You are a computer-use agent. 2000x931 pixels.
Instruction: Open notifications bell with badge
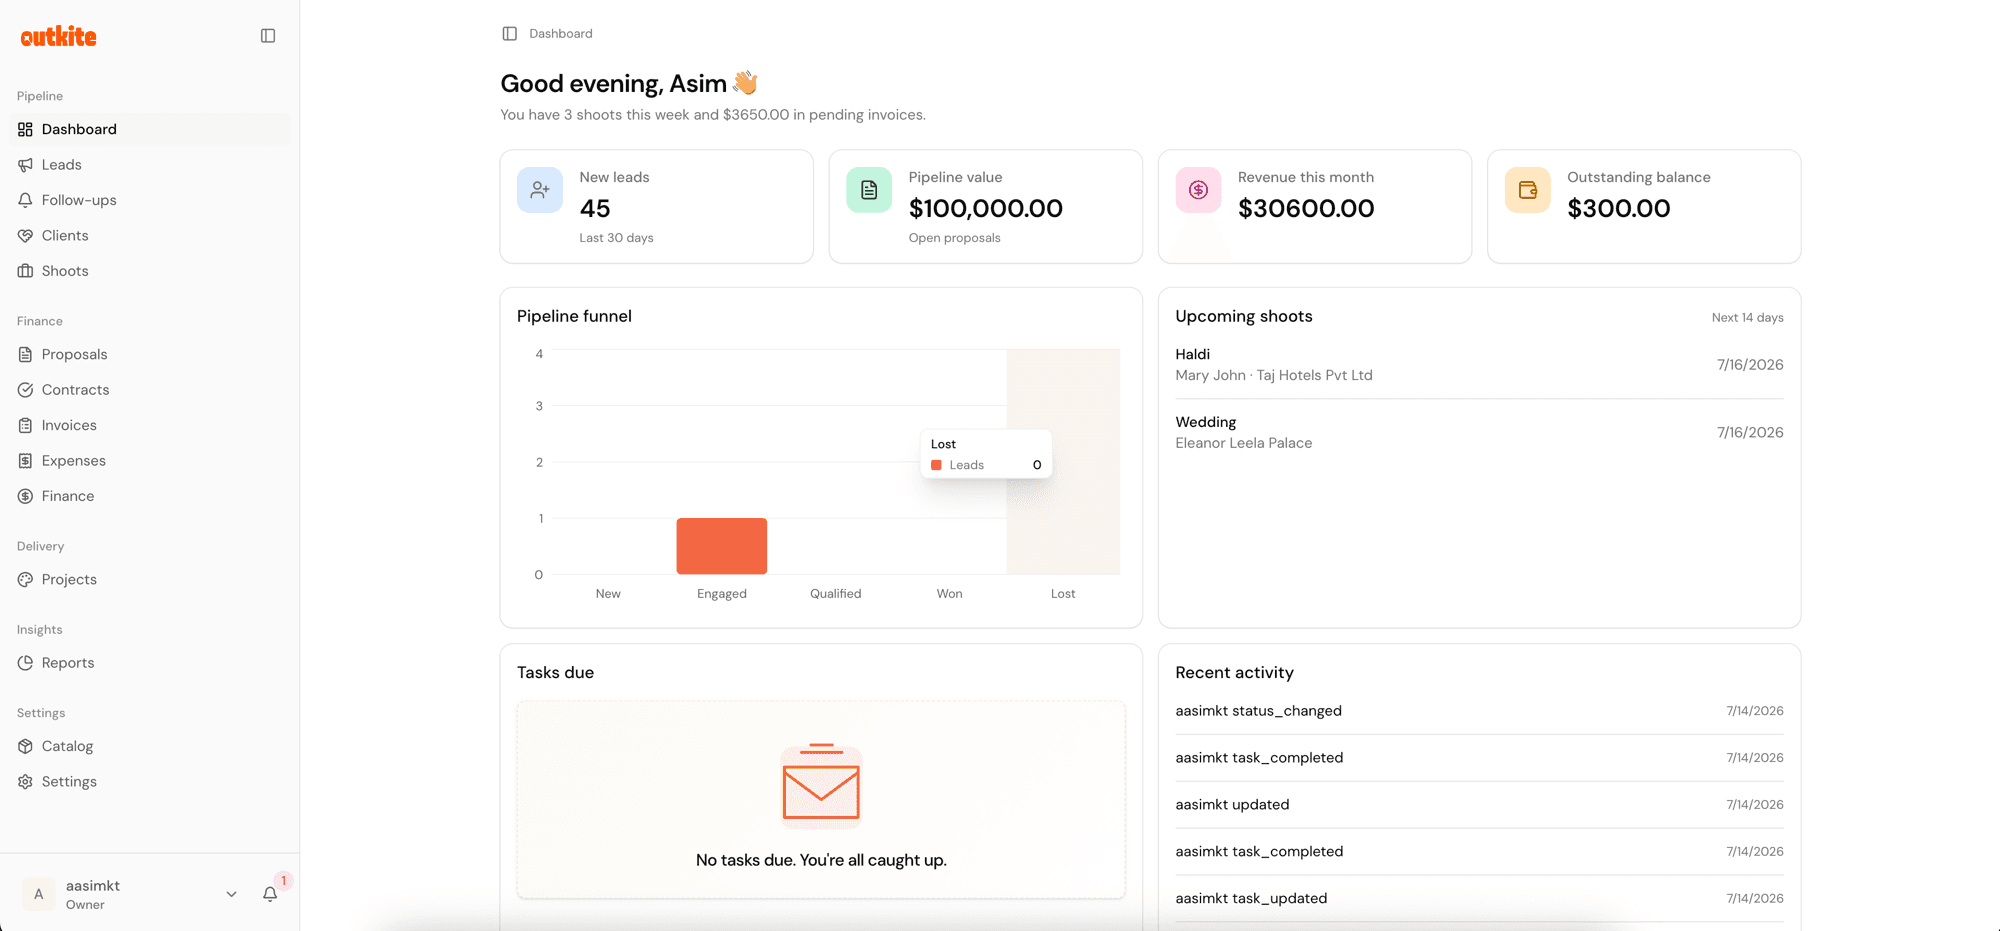pyautogui.click(x=270, y=893)
